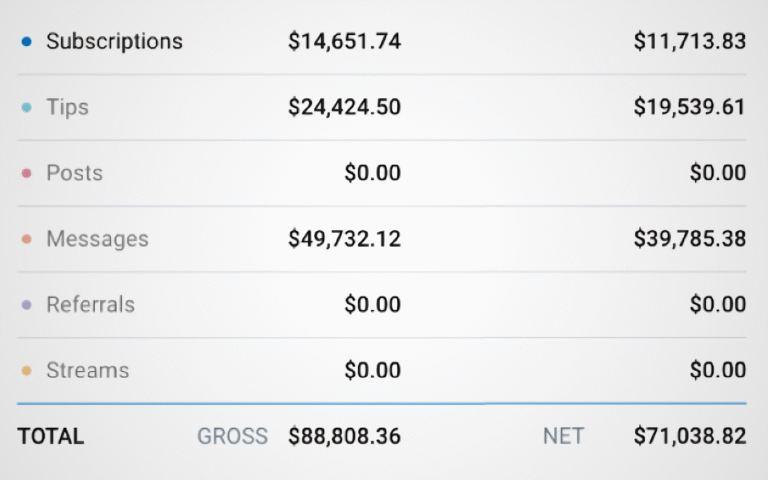
Task: Click the purple Referrals legend dot
Action: point(27,304)
